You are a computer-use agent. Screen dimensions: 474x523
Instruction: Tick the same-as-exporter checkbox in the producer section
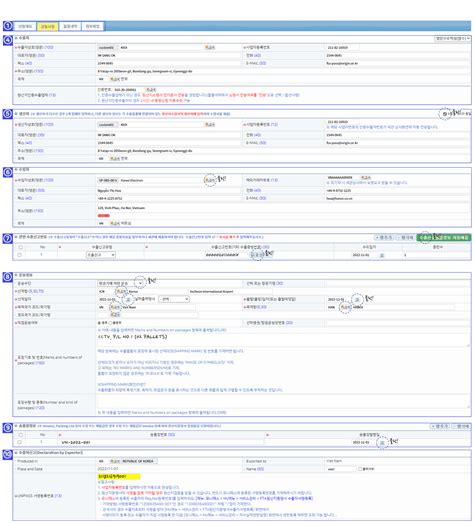click(x=445, y=114)
